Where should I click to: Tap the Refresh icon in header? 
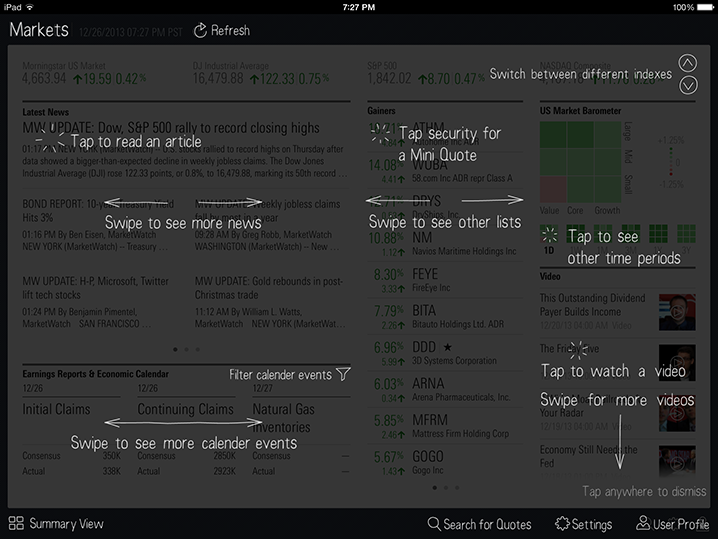[x=200, y=31]
